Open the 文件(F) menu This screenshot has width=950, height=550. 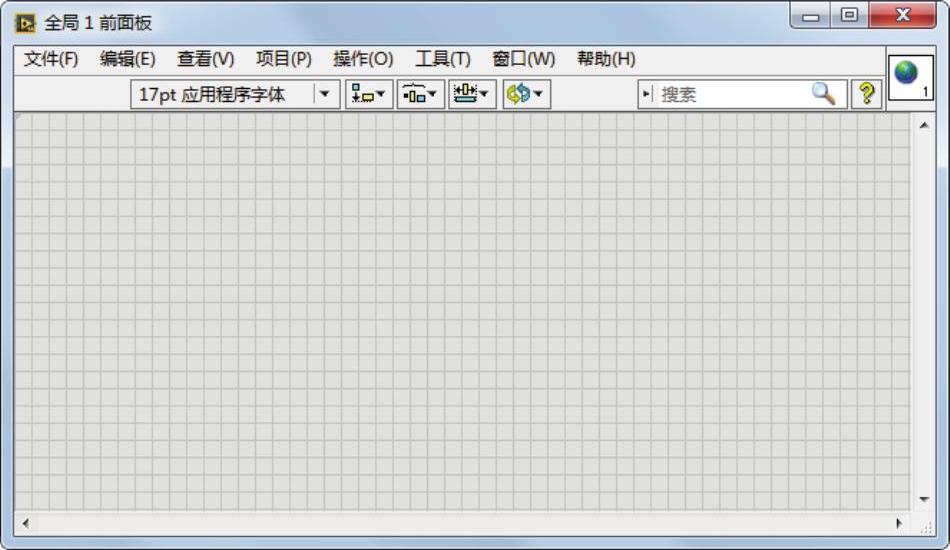pyautogui.click(x=51, y=59)
